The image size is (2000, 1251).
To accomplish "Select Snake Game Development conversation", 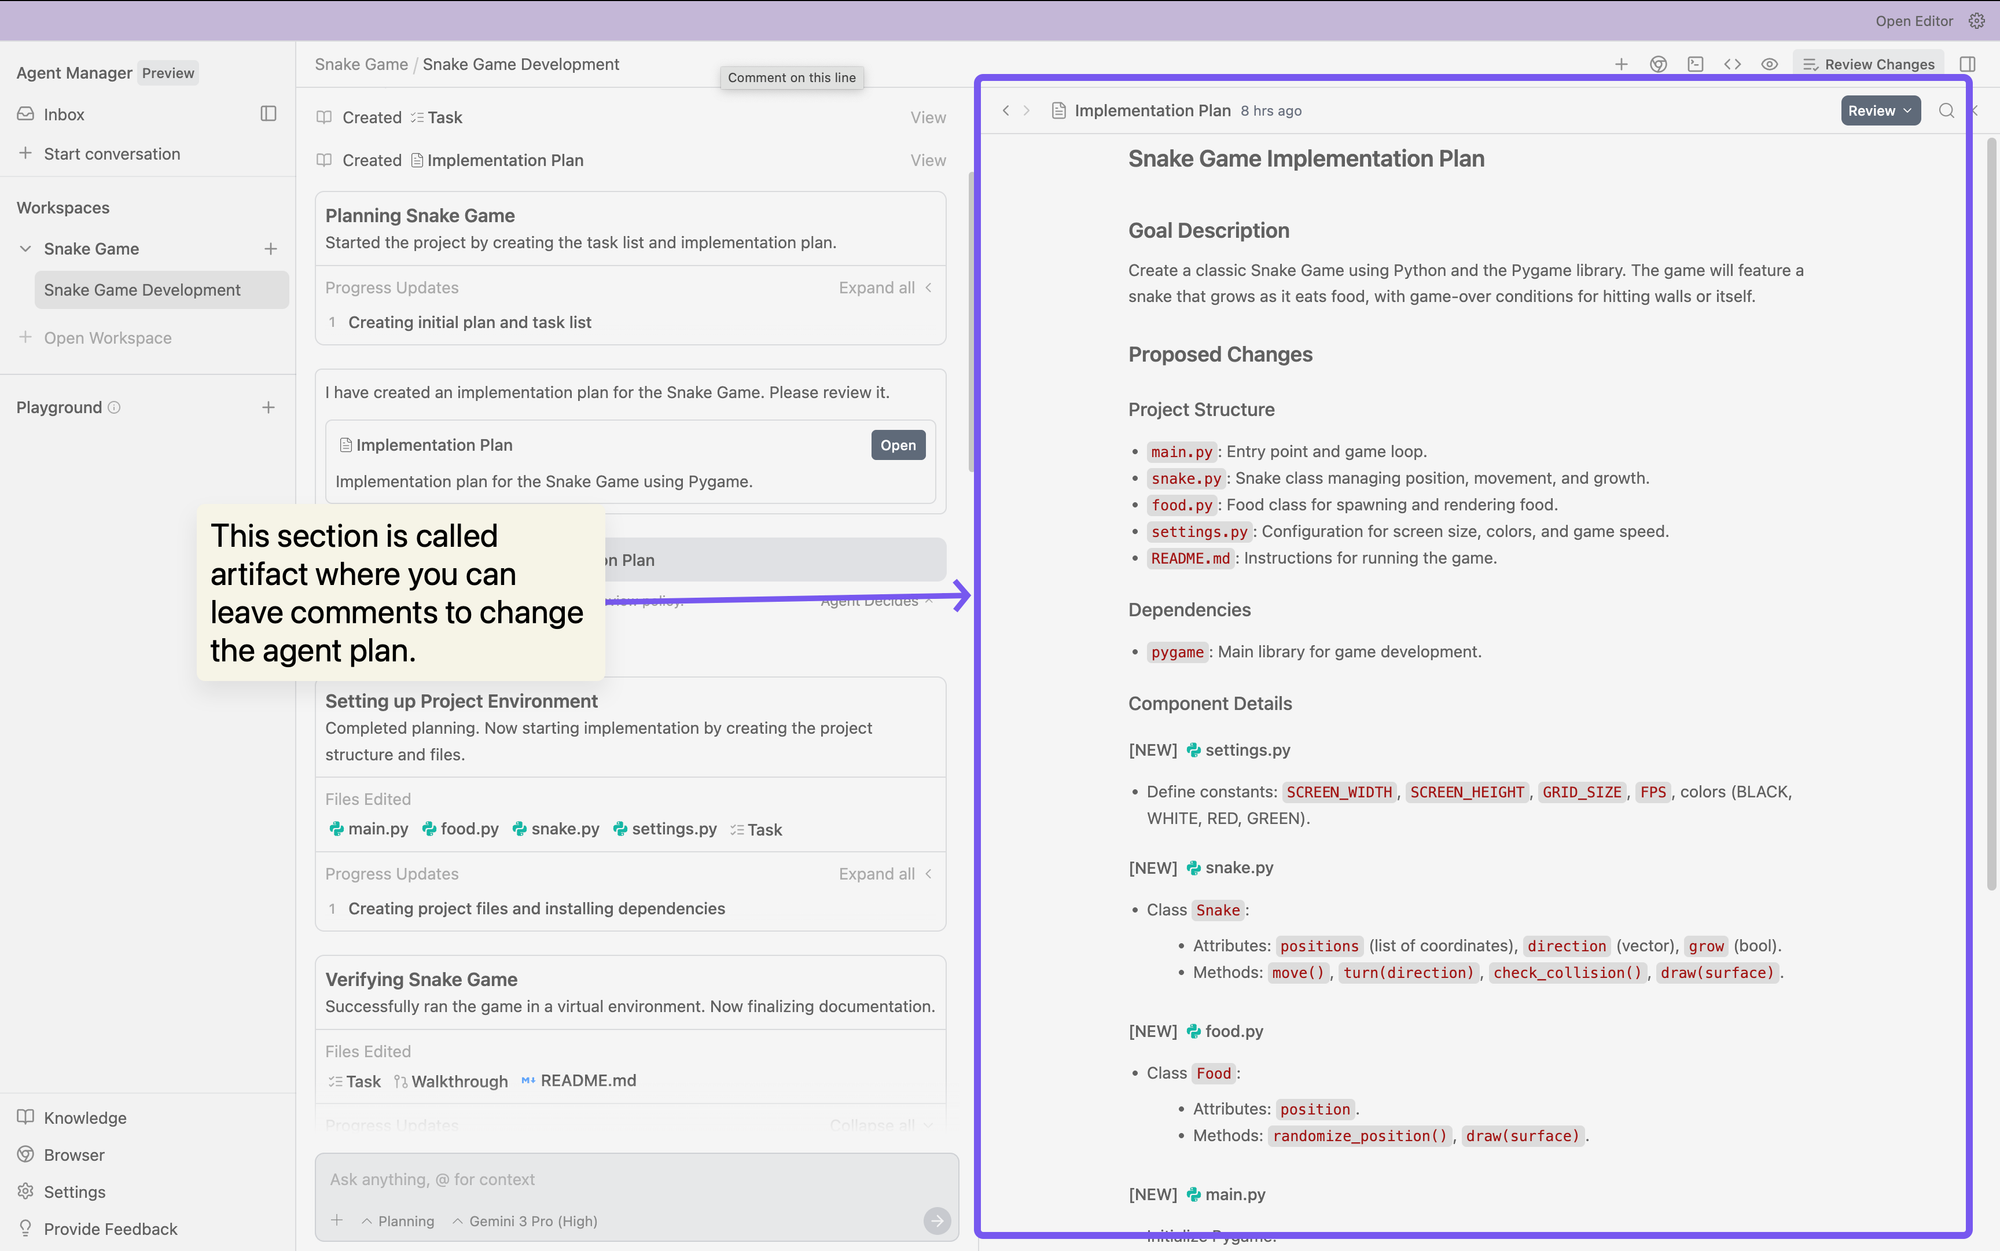I will coord(142,290).
